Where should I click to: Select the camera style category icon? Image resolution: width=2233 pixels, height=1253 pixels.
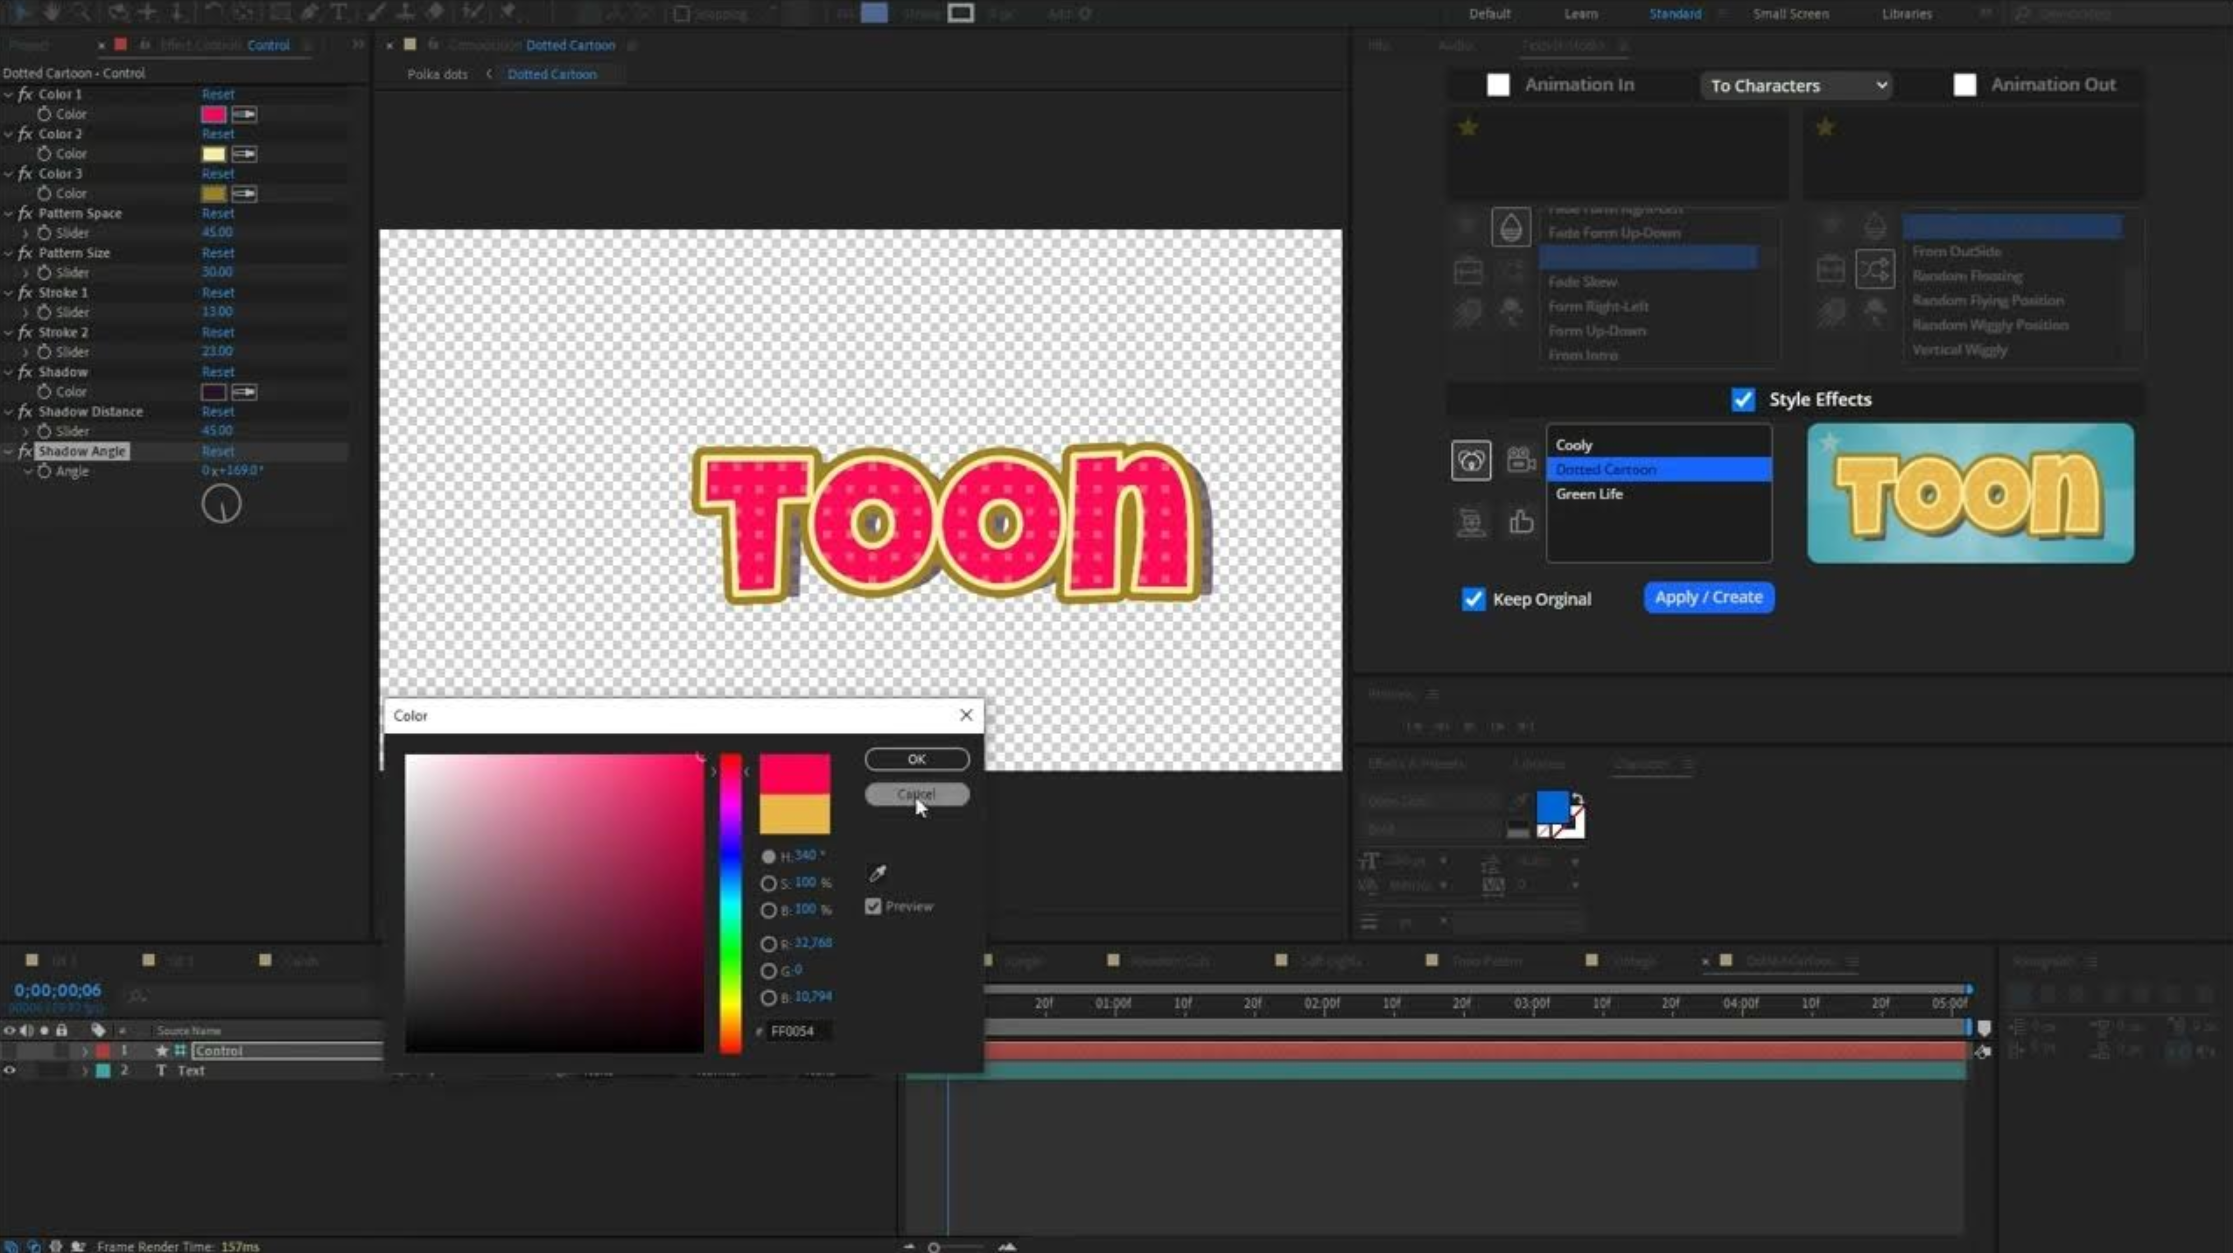[x=1521, y=459]
